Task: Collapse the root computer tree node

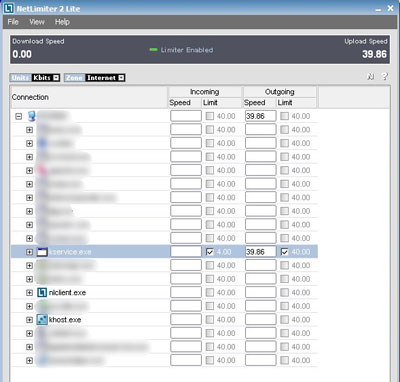Action: point(19,116)
